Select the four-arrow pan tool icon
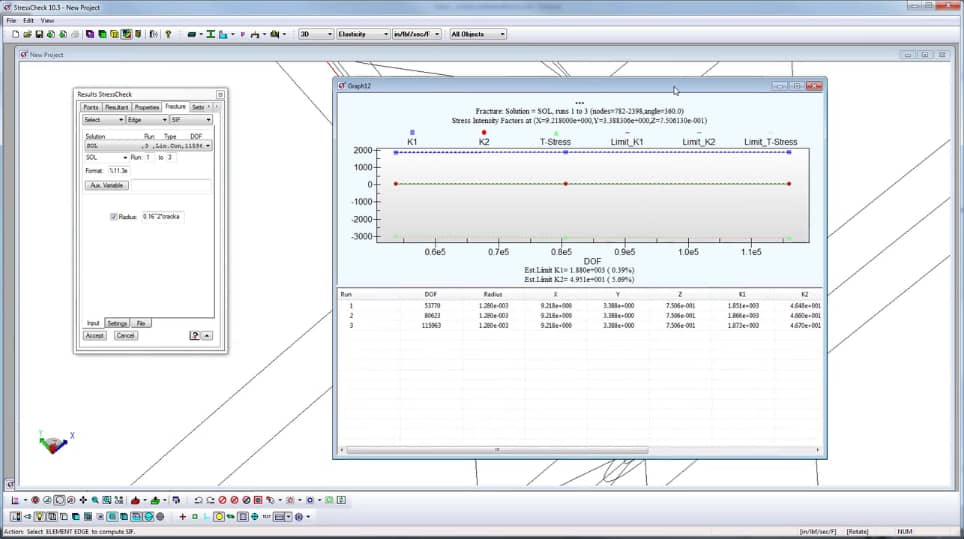This screenshot has width=964, height=539. pyautogui.click(x=83, y=500)
